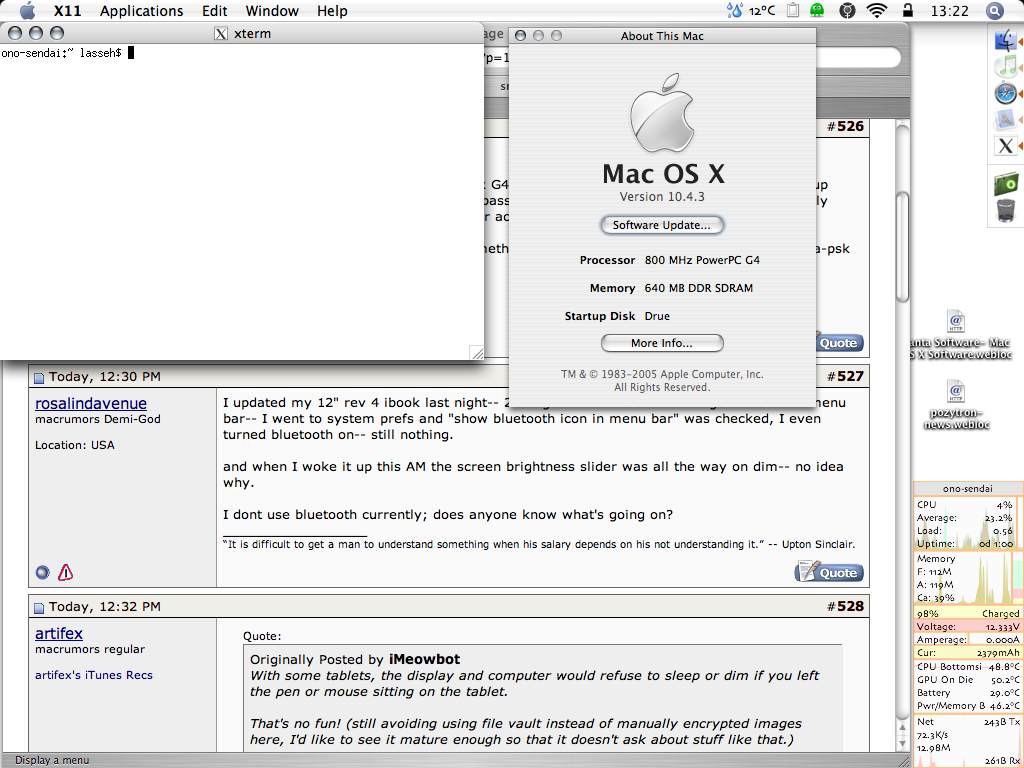Select the pozytron-news.webloc desktop file

point(956,405)
